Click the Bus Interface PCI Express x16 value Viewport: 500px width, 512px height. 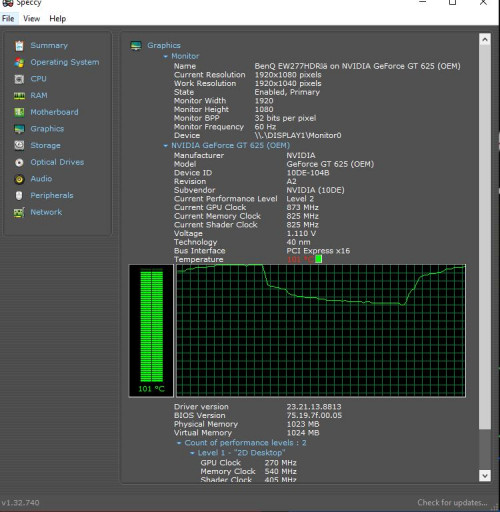pyautogui.click(x=318, y=251)
